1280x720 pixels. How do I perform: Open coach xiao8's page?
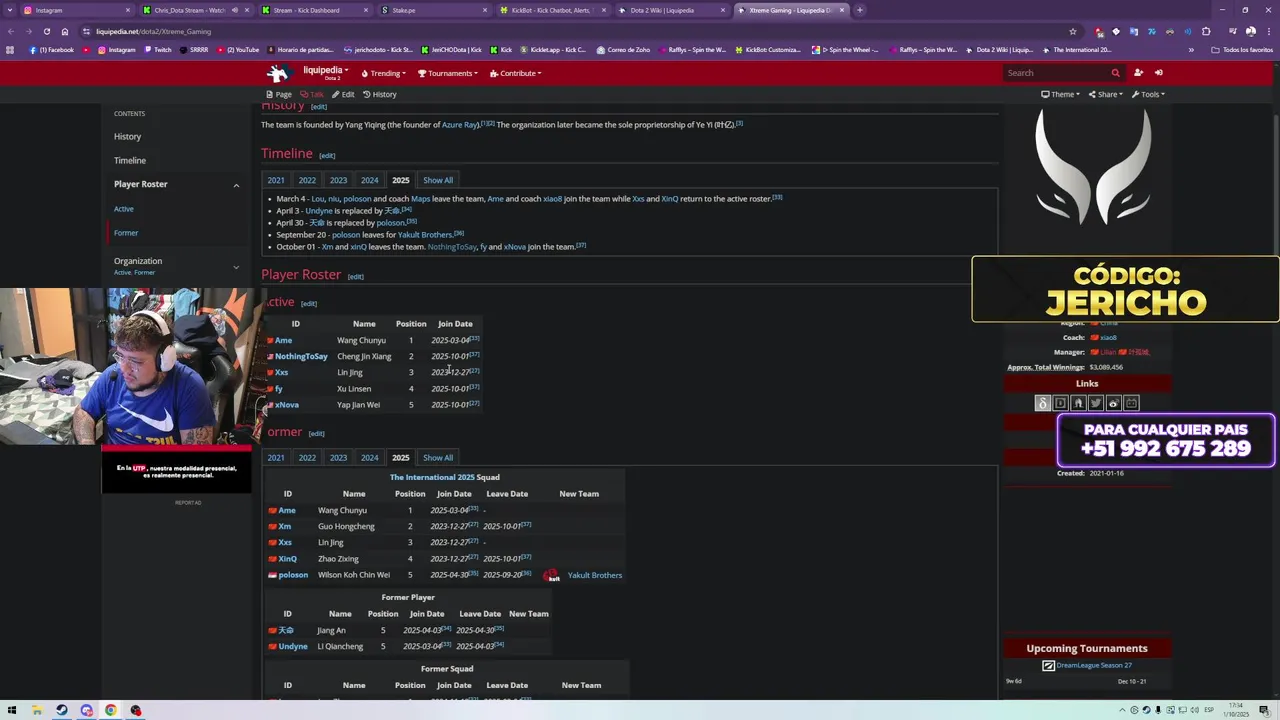[x=1108, y=338]
